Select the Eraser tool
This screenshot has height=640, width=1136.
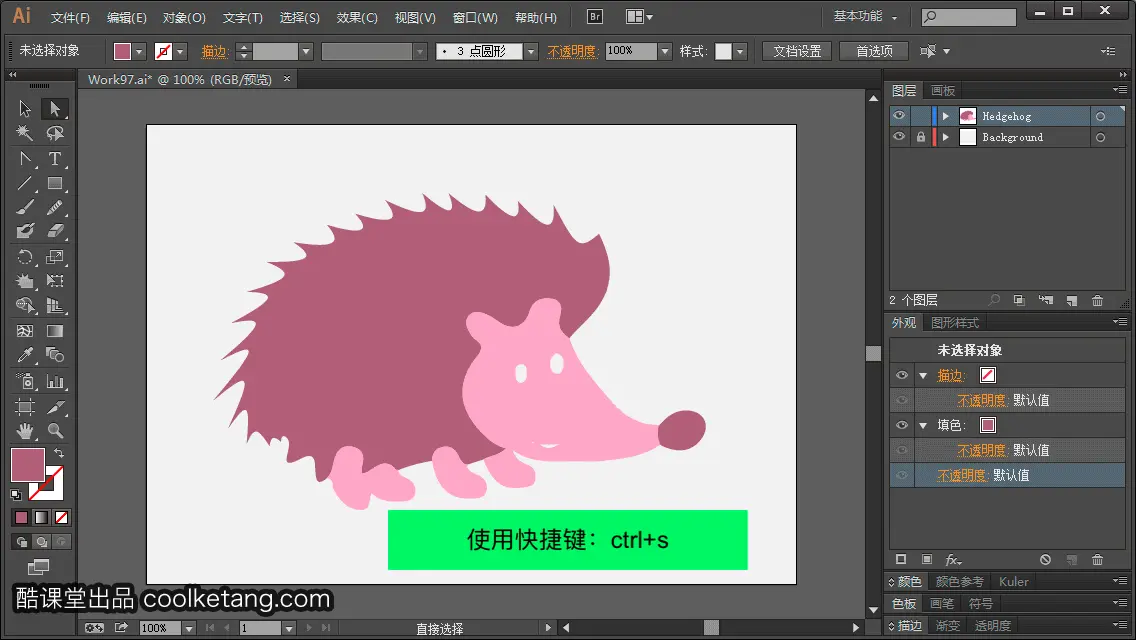click(54, 231)
